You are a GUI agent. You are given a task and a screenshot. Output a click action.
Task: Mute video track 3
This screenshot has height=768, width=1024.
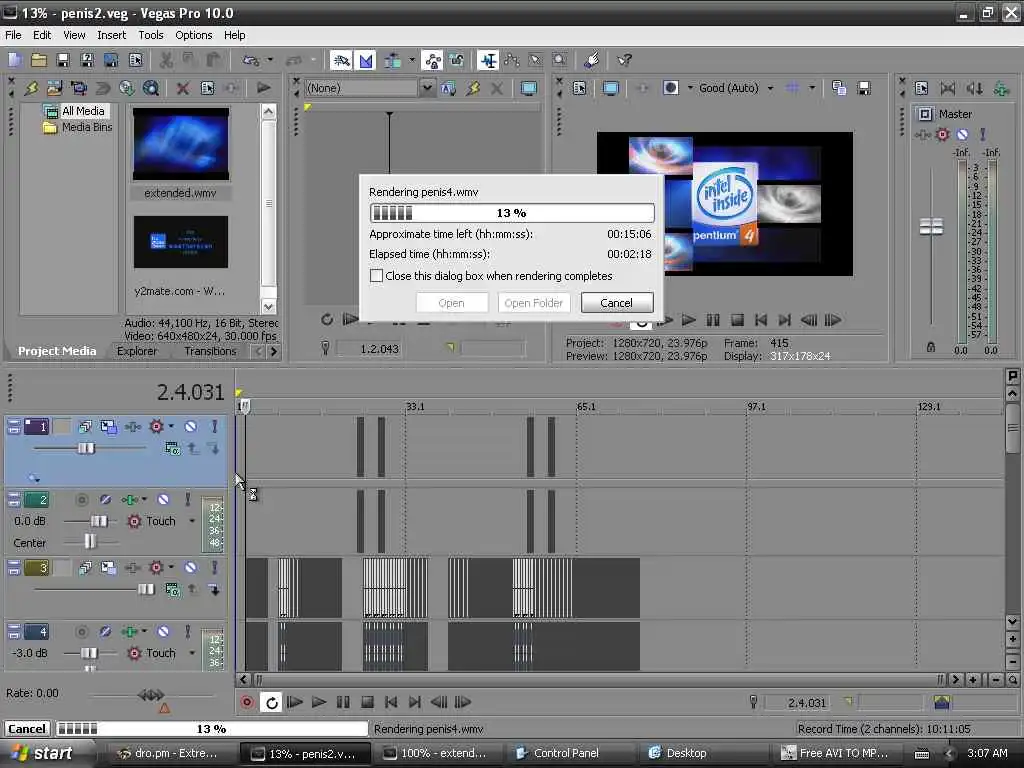[190, 568]
